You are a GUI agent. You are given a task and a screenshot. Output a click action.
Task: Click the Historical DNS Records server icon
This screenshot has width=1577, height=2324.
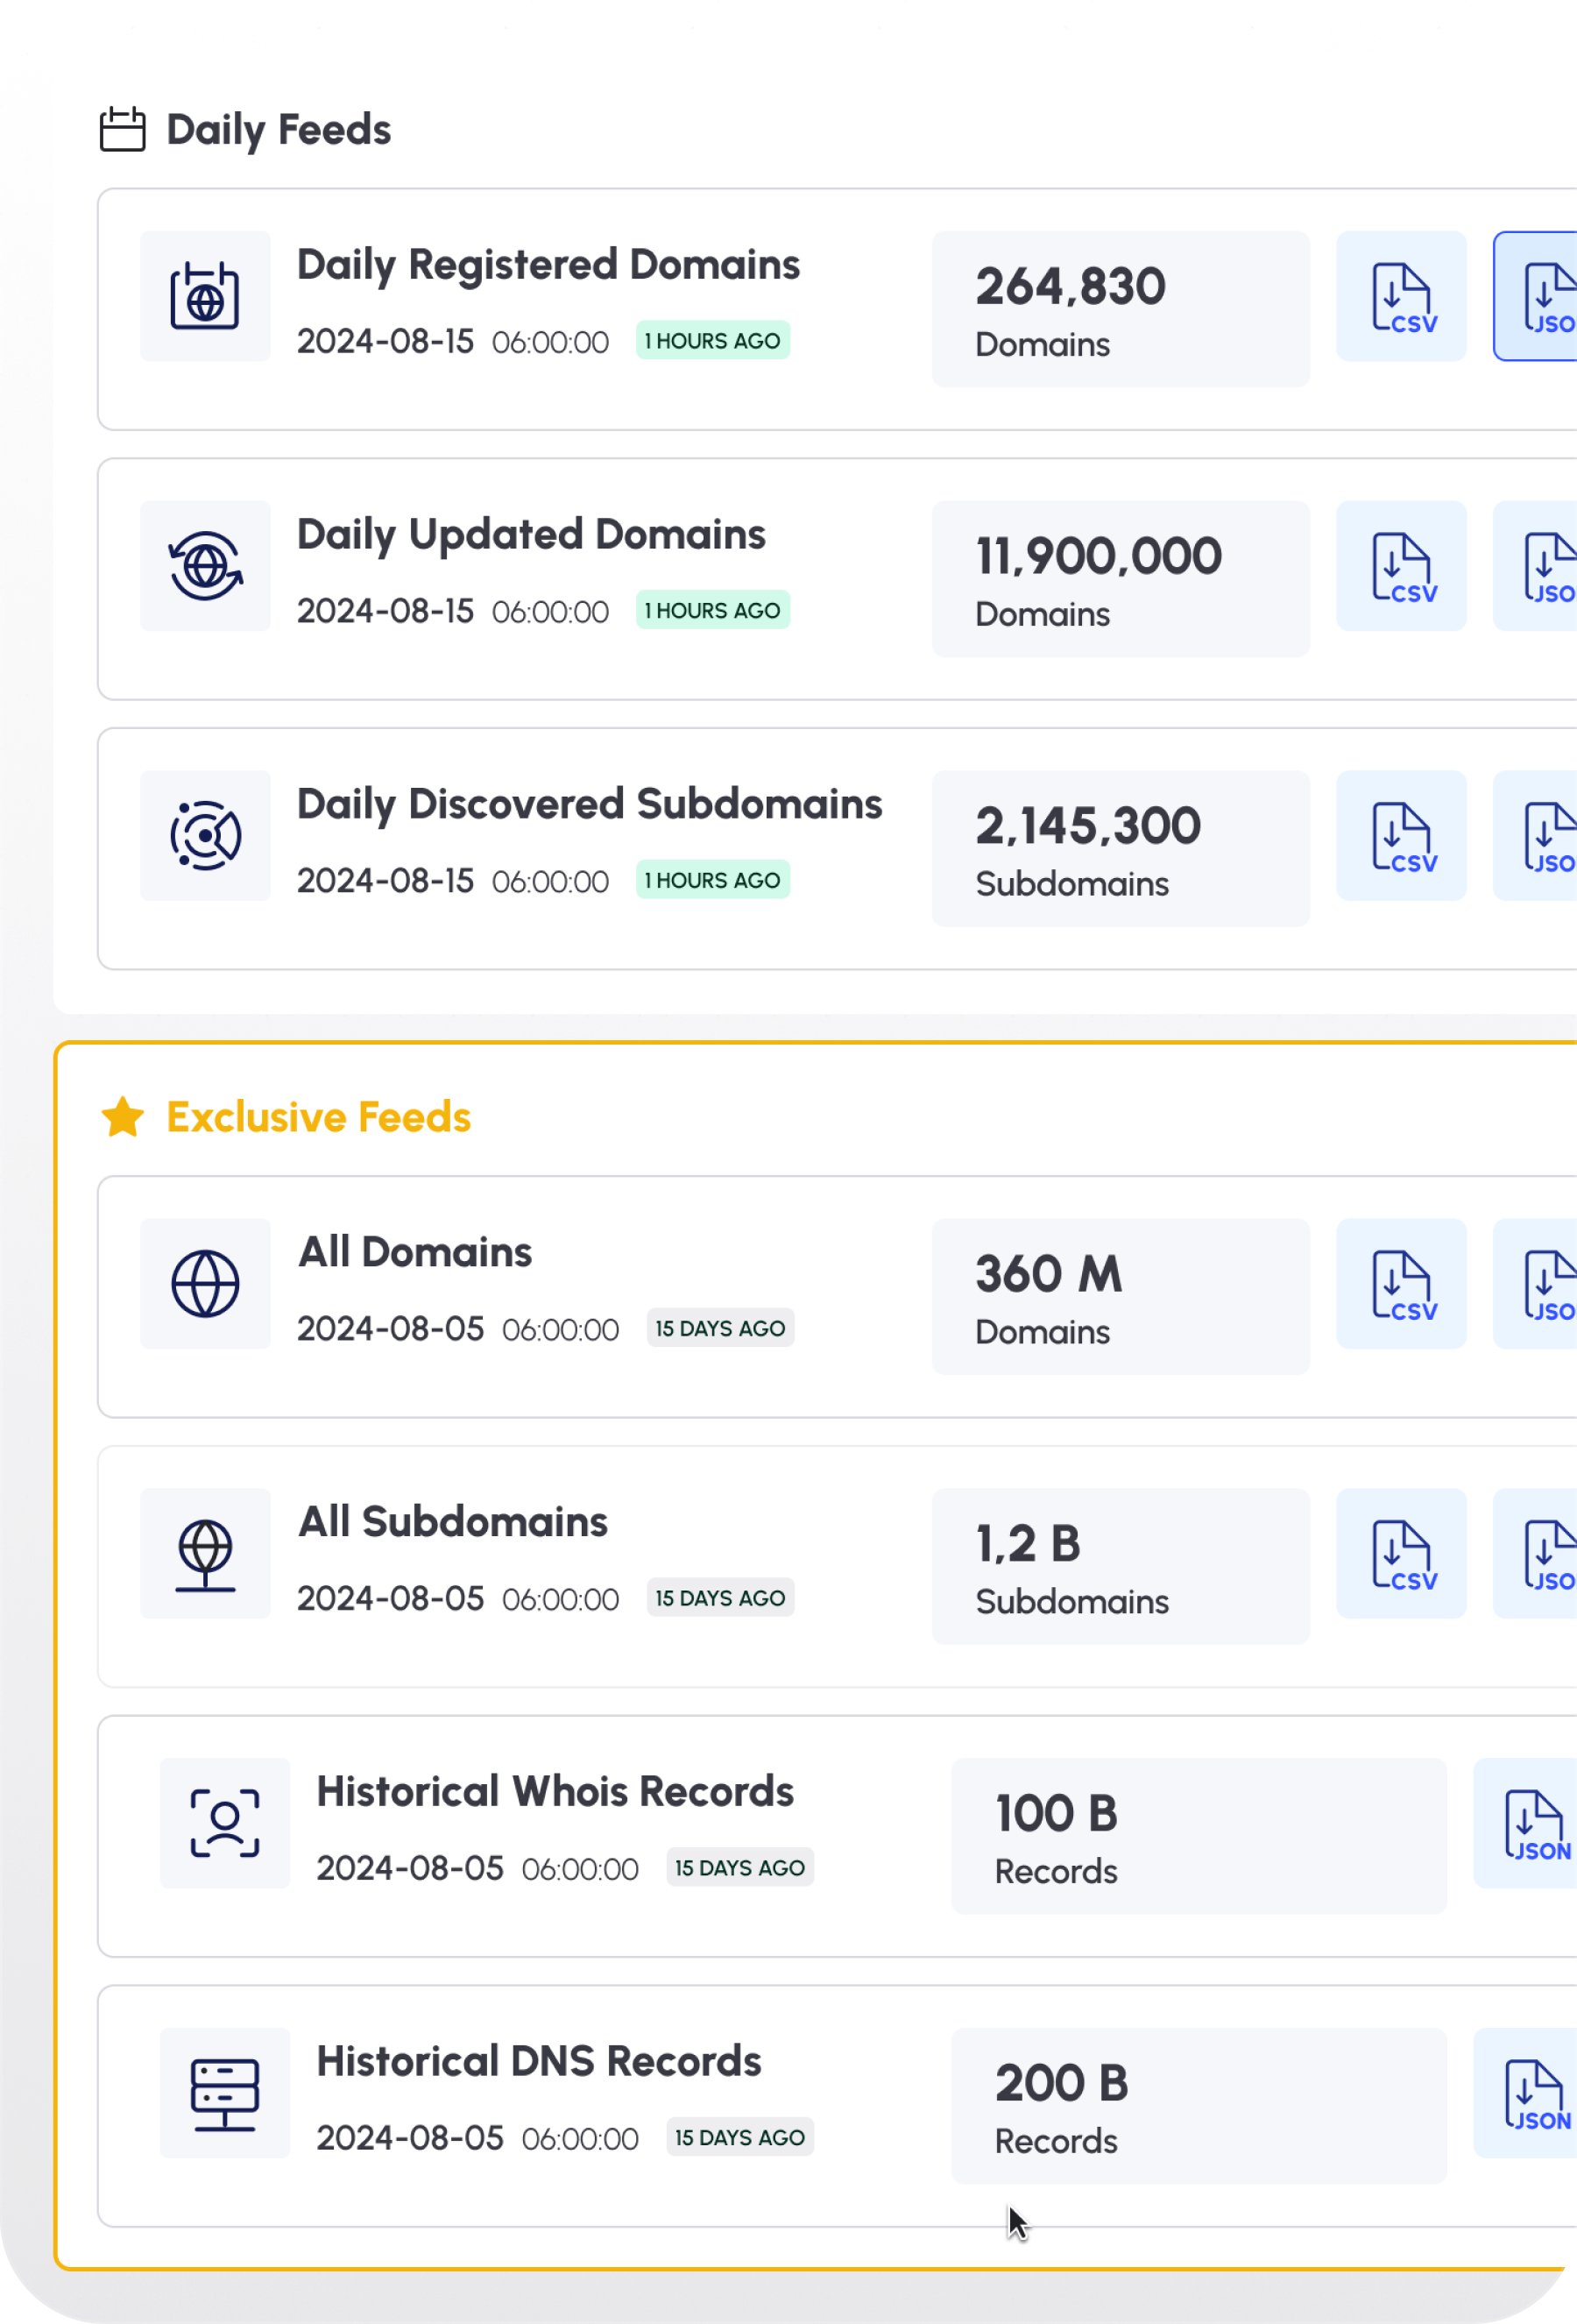pyautogui.click(x=225, y=2094)
